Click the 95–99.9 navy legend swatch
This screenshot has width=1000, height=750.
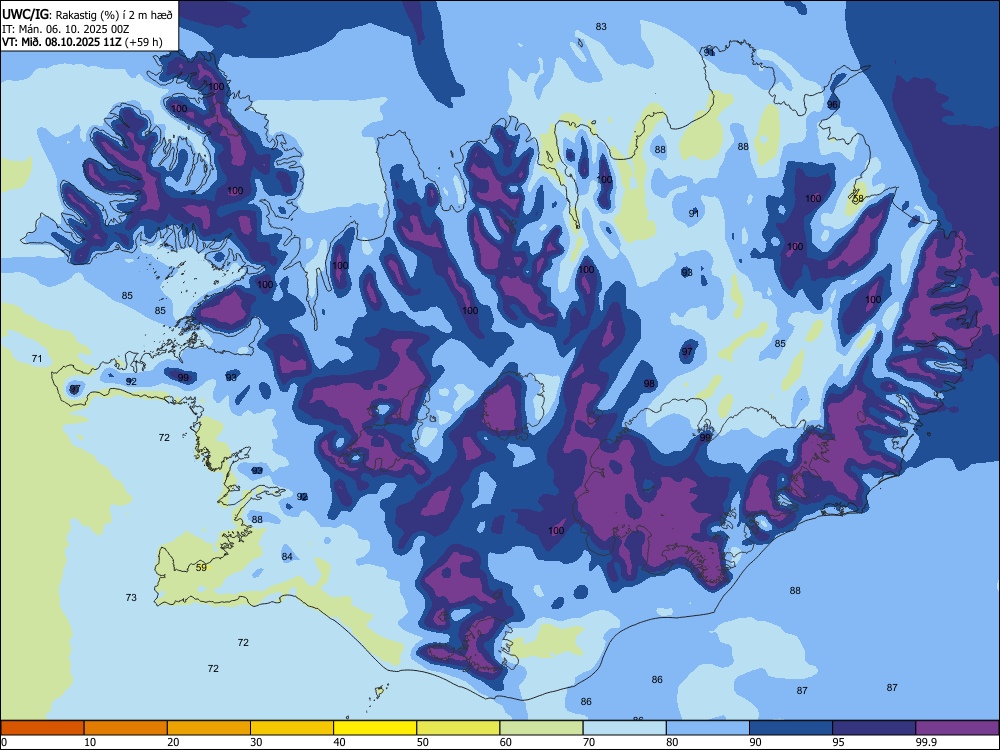[x=874, y=728]
